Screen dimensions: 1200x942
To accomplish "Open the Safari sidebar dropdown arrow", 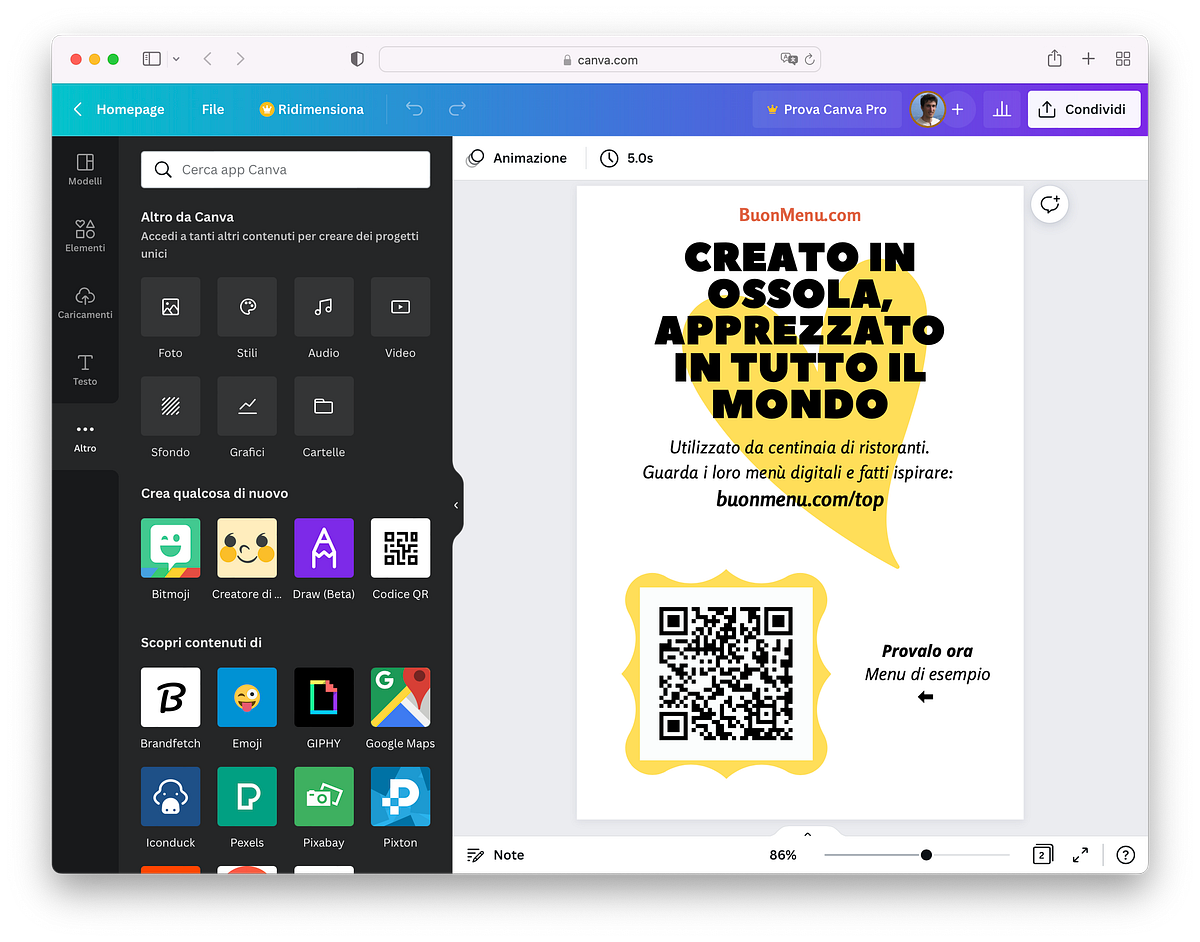I will click(x=176, y=59).
